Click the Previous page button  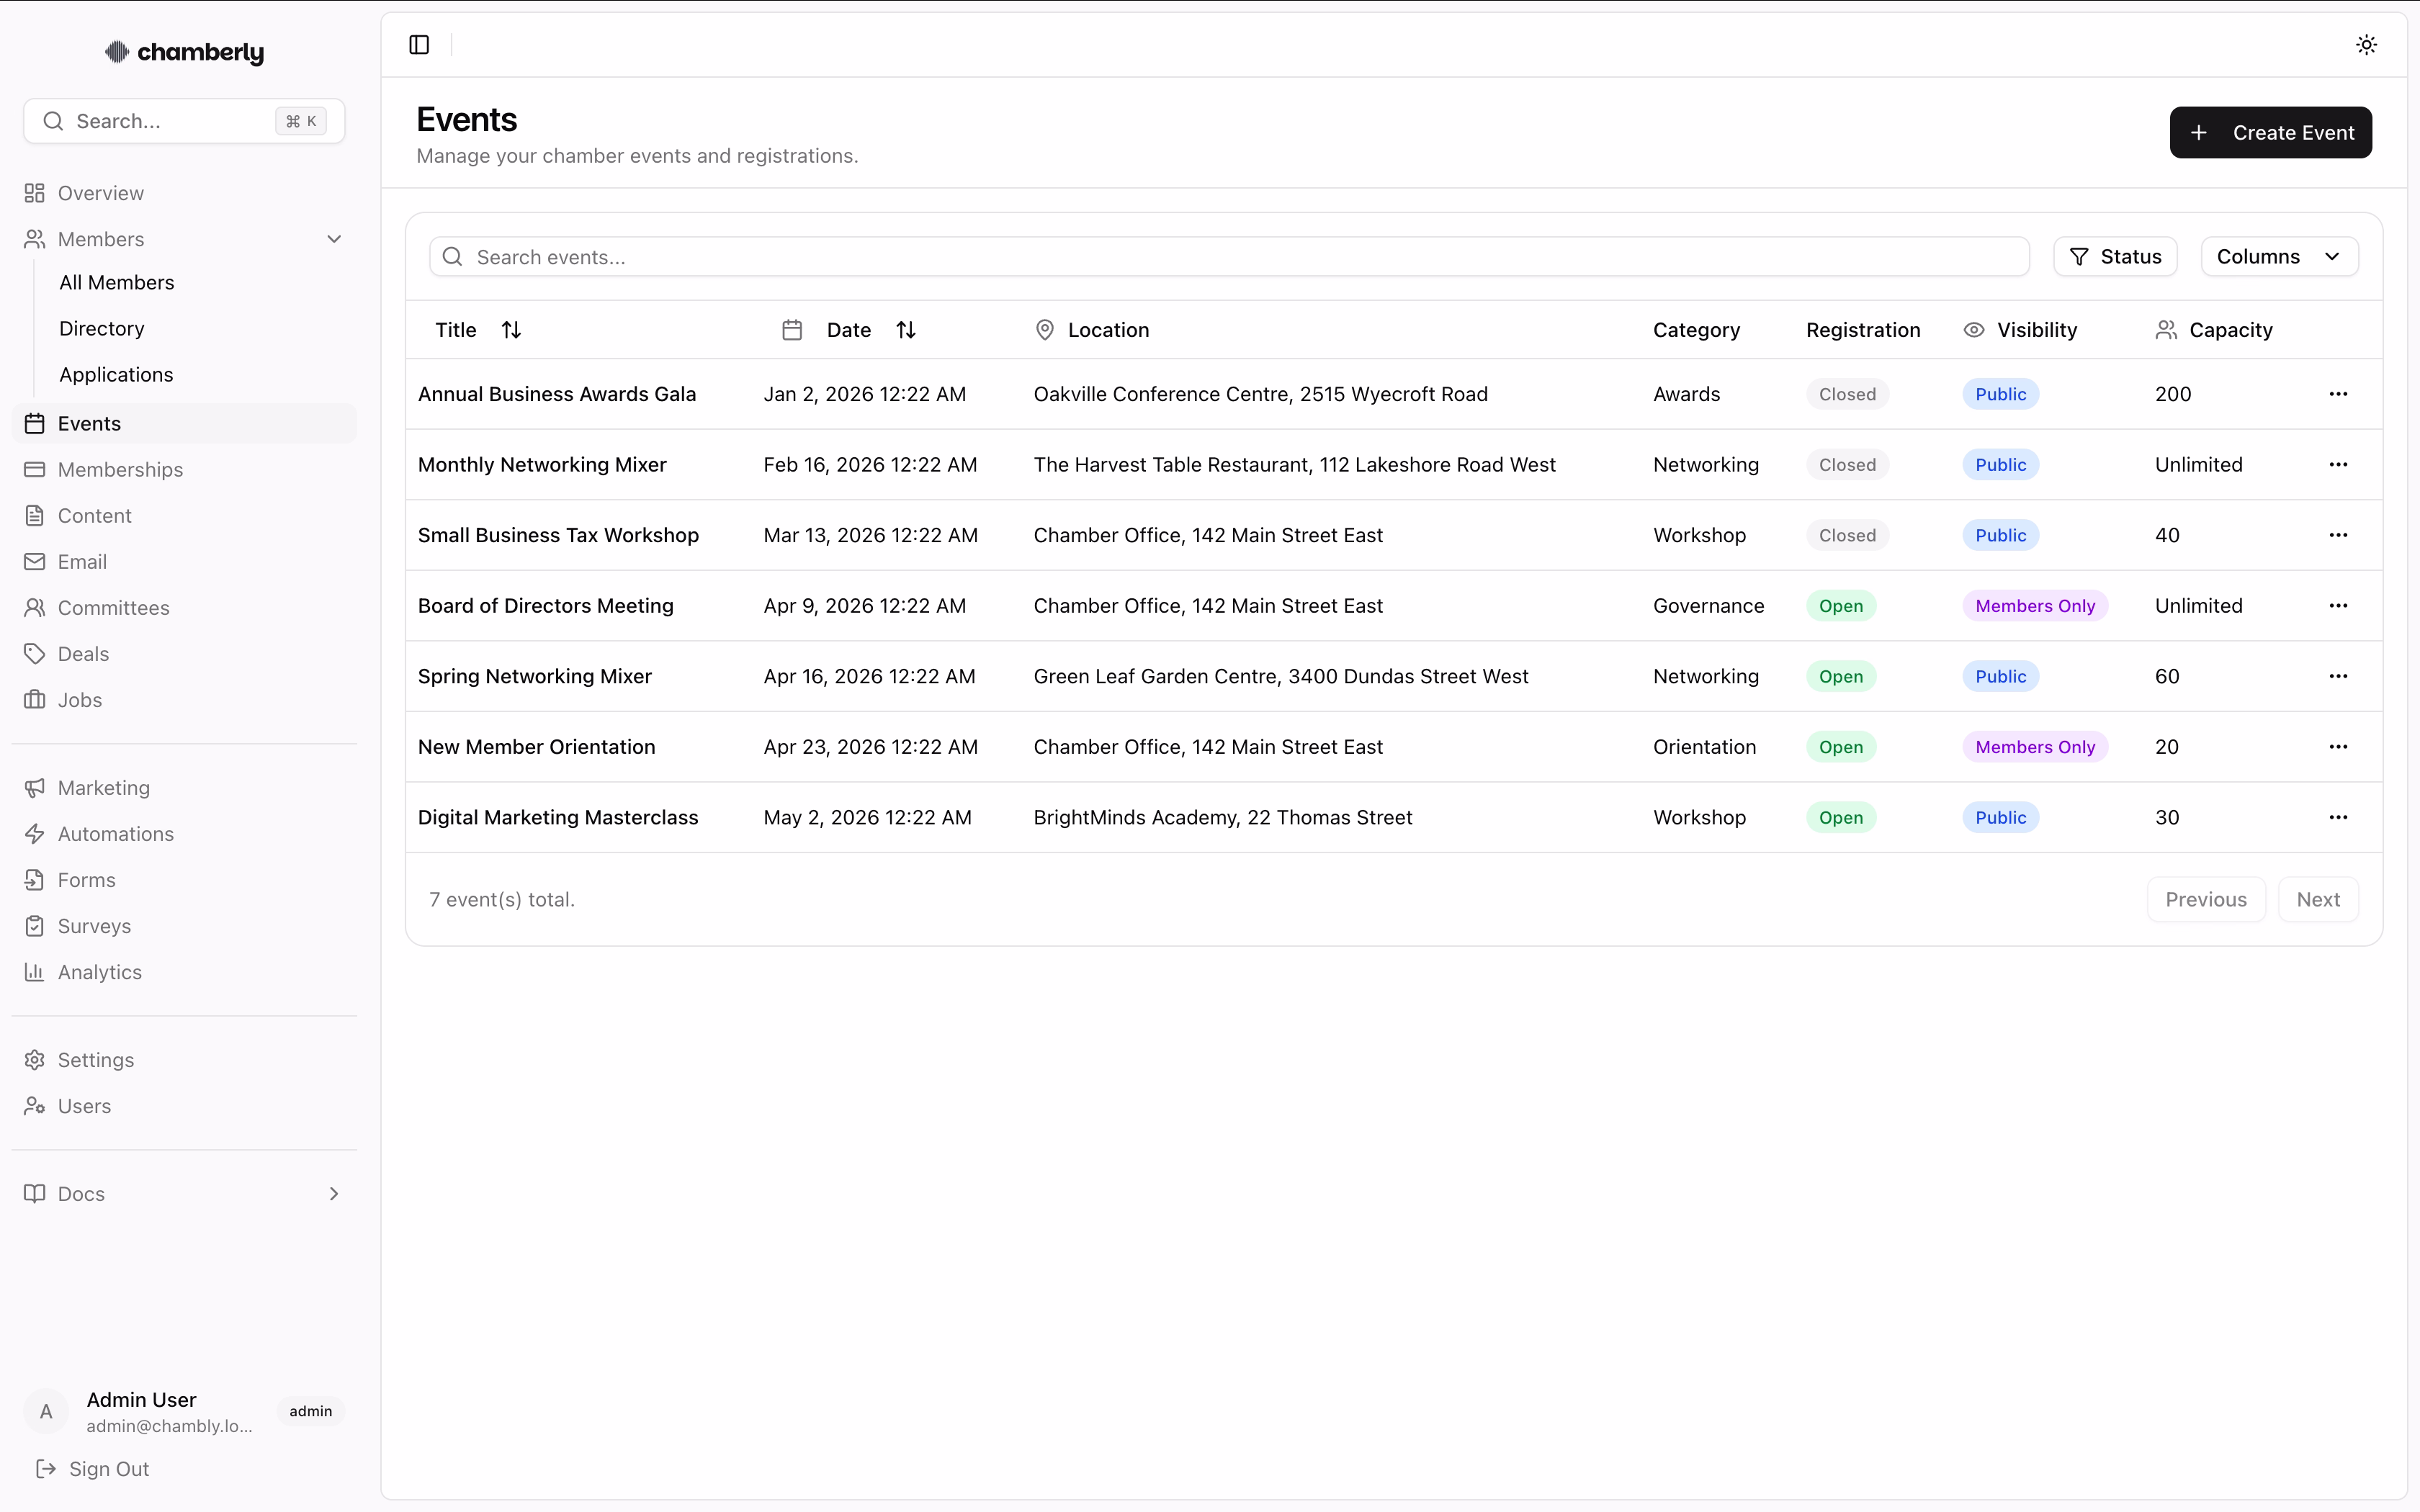[x=2206, y=900]
